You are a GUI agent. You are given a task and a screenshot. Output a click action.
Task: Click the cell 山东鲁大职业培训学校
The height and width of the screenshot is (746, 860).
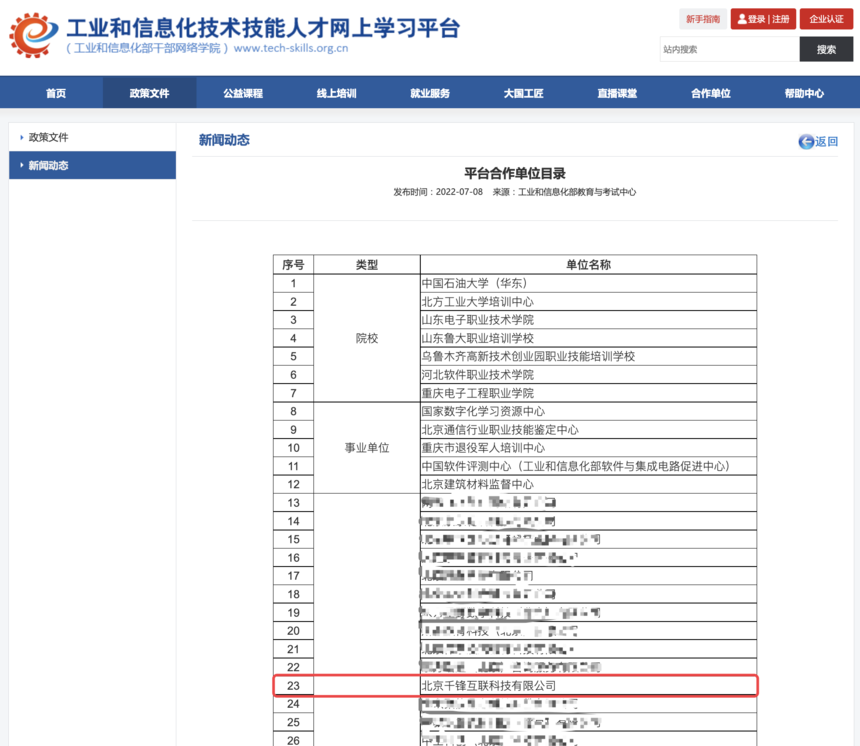click(x=589, y=338)
